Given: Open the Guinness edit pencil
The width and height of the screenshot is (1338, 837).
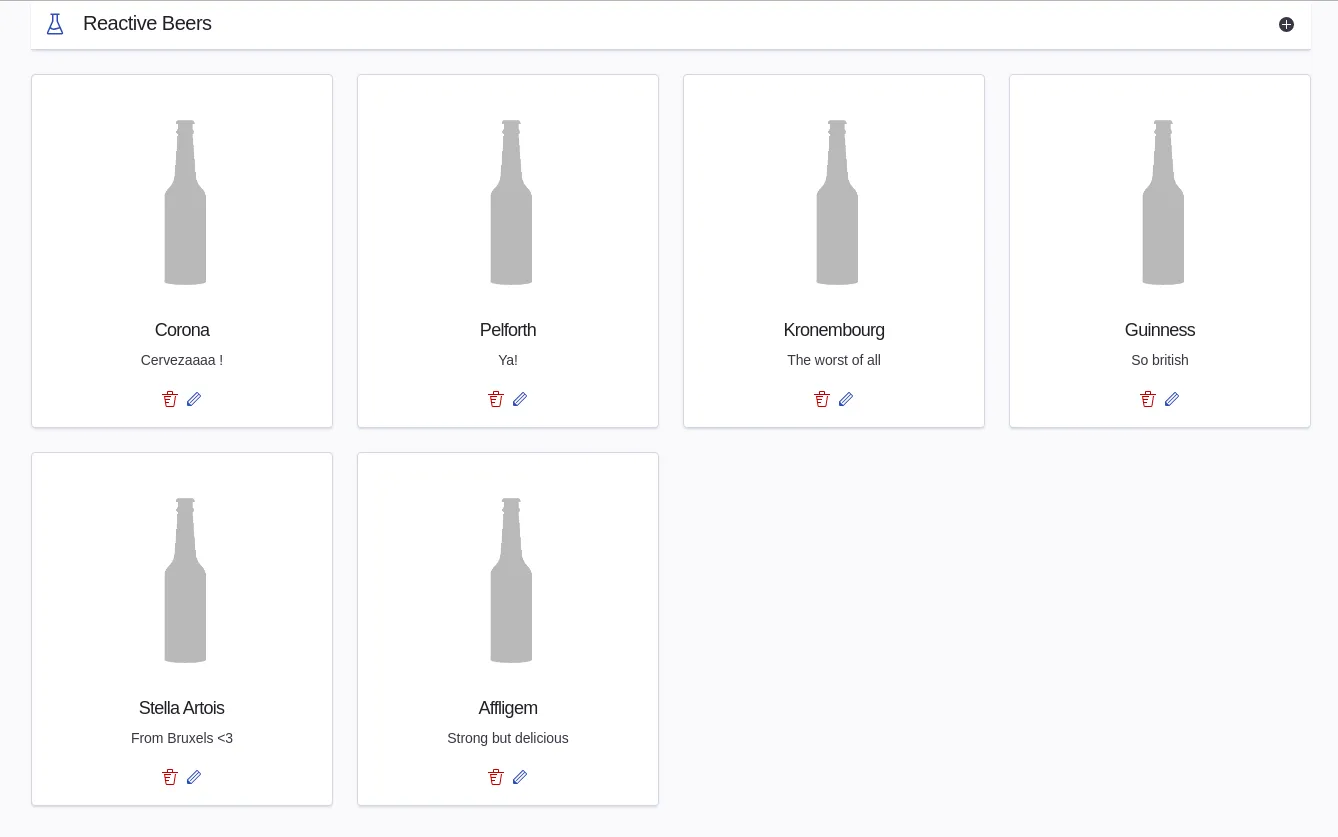Looking at the screenshot, I should [x=1172, y=399].
